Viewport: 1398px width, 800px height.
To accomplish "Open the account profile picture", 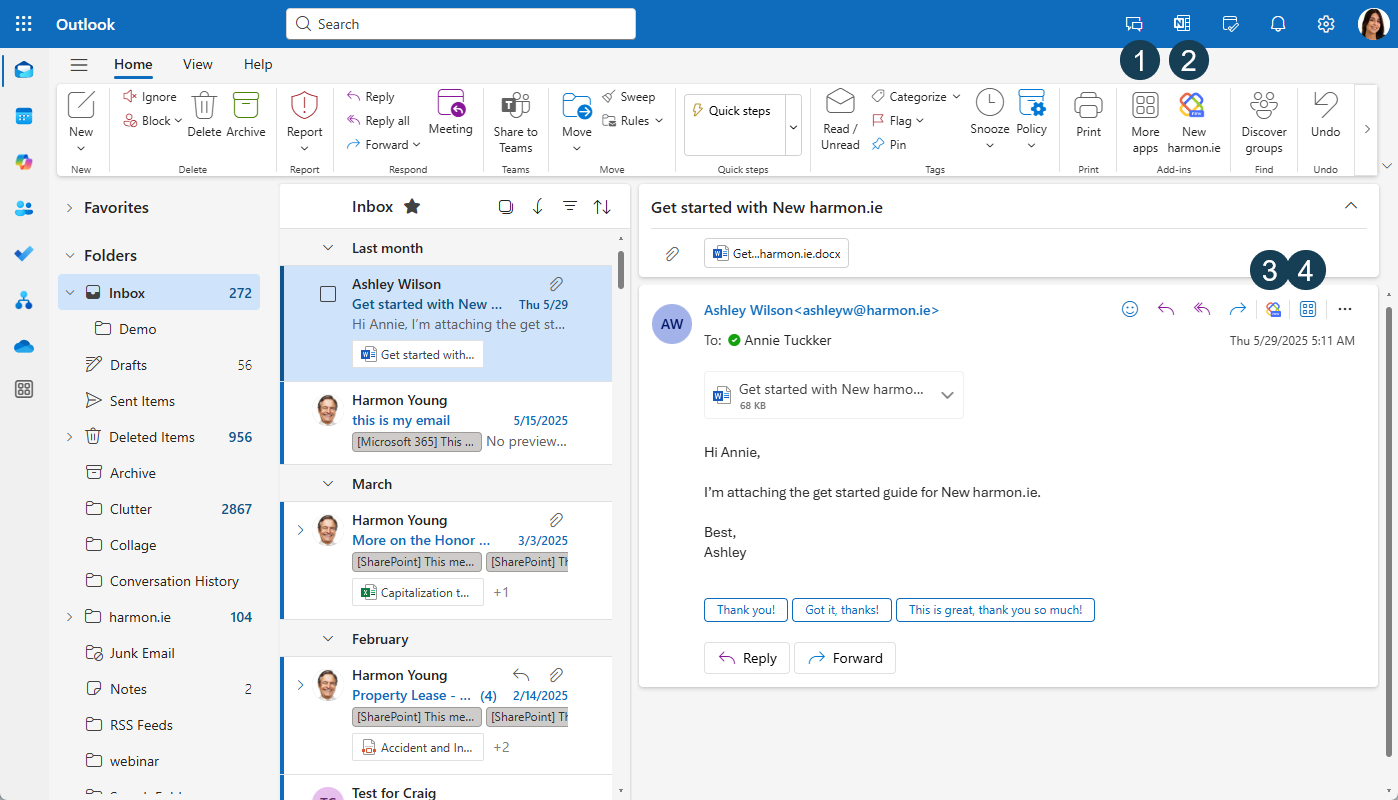I will 1373,24.
